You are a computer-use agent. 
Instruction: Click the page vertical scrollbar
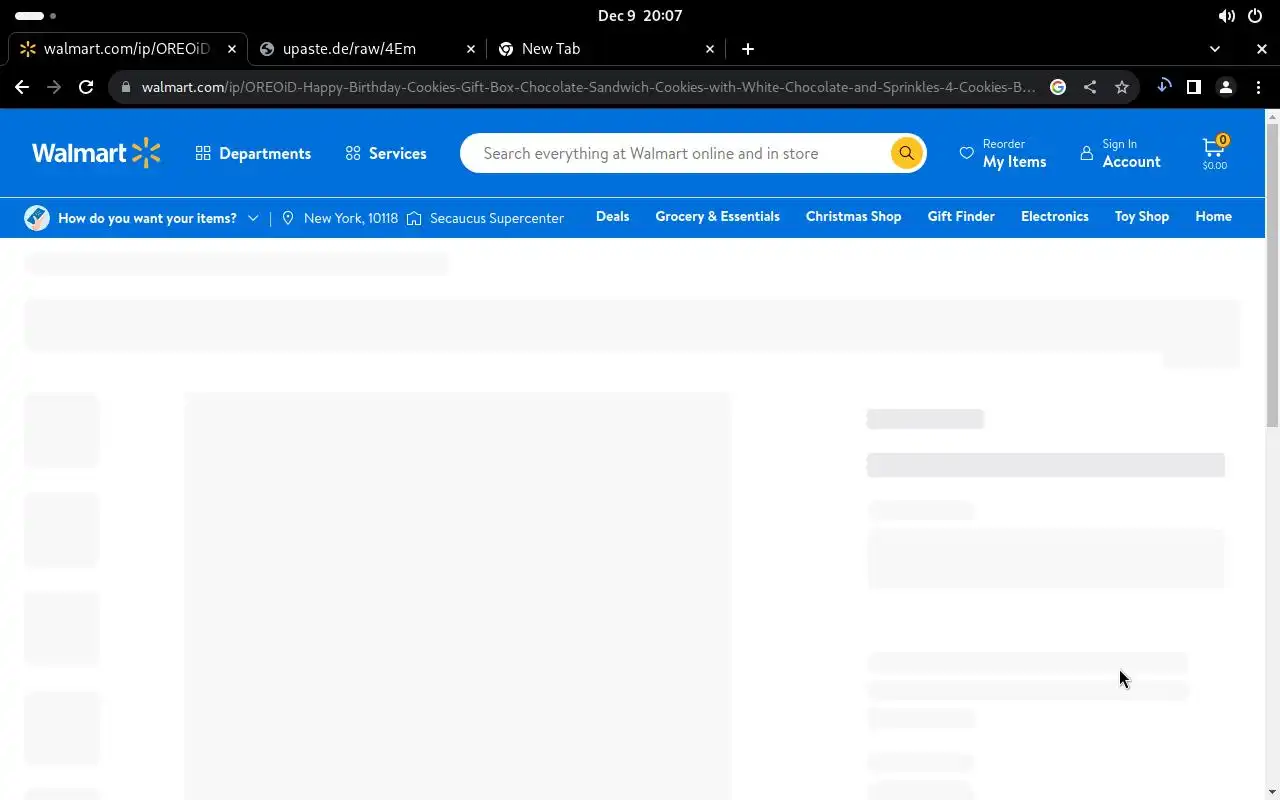[x=1272, y=275]
